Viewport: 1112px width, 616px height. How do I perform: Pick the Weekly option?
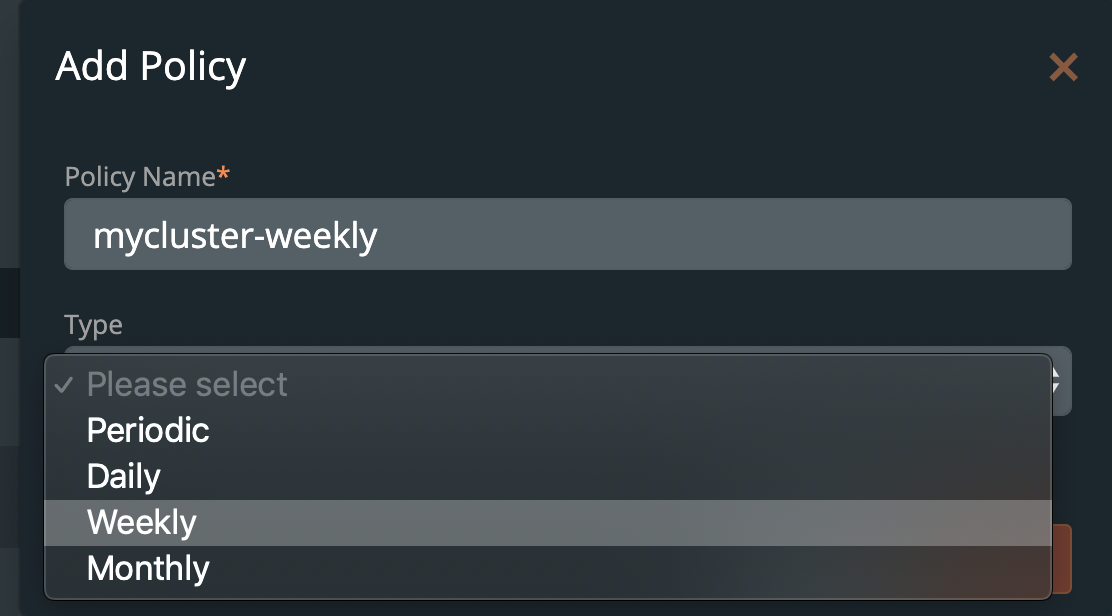[x=142, y=522]
